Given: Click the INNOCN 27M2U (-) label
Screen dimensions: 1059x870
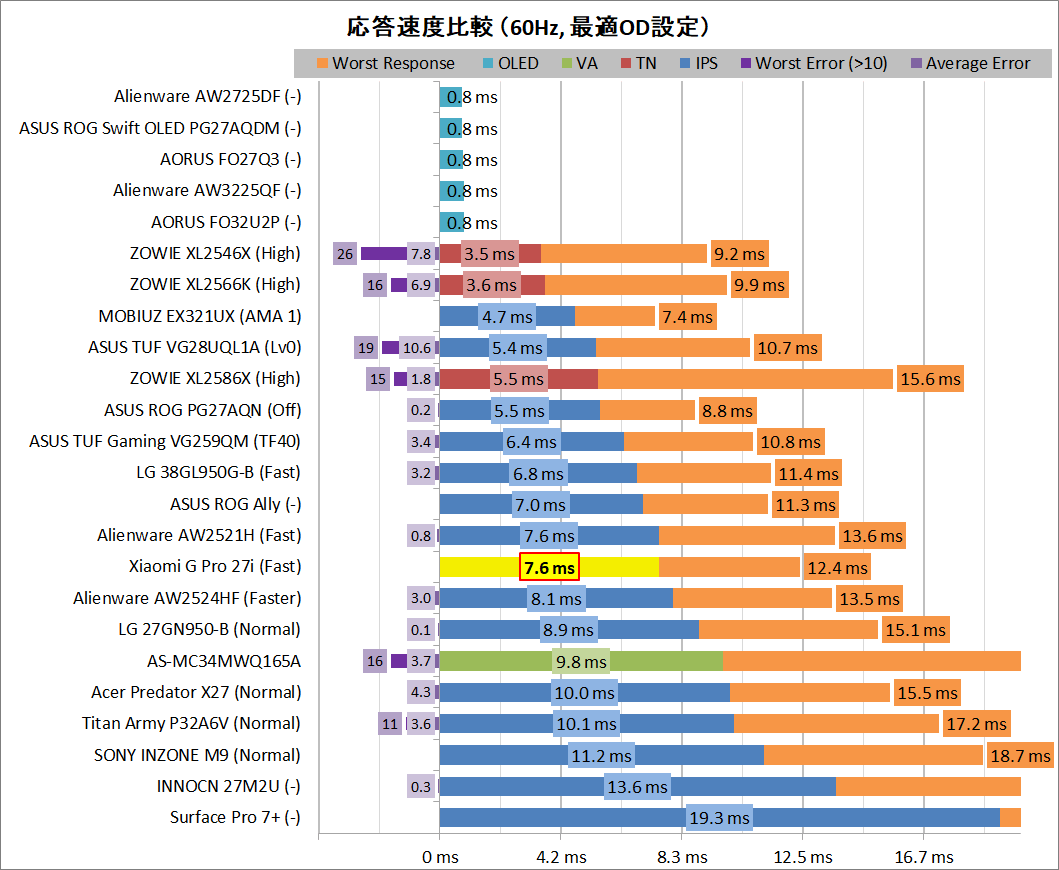Looking at the screenshot, I should click(x=228, y=786).
